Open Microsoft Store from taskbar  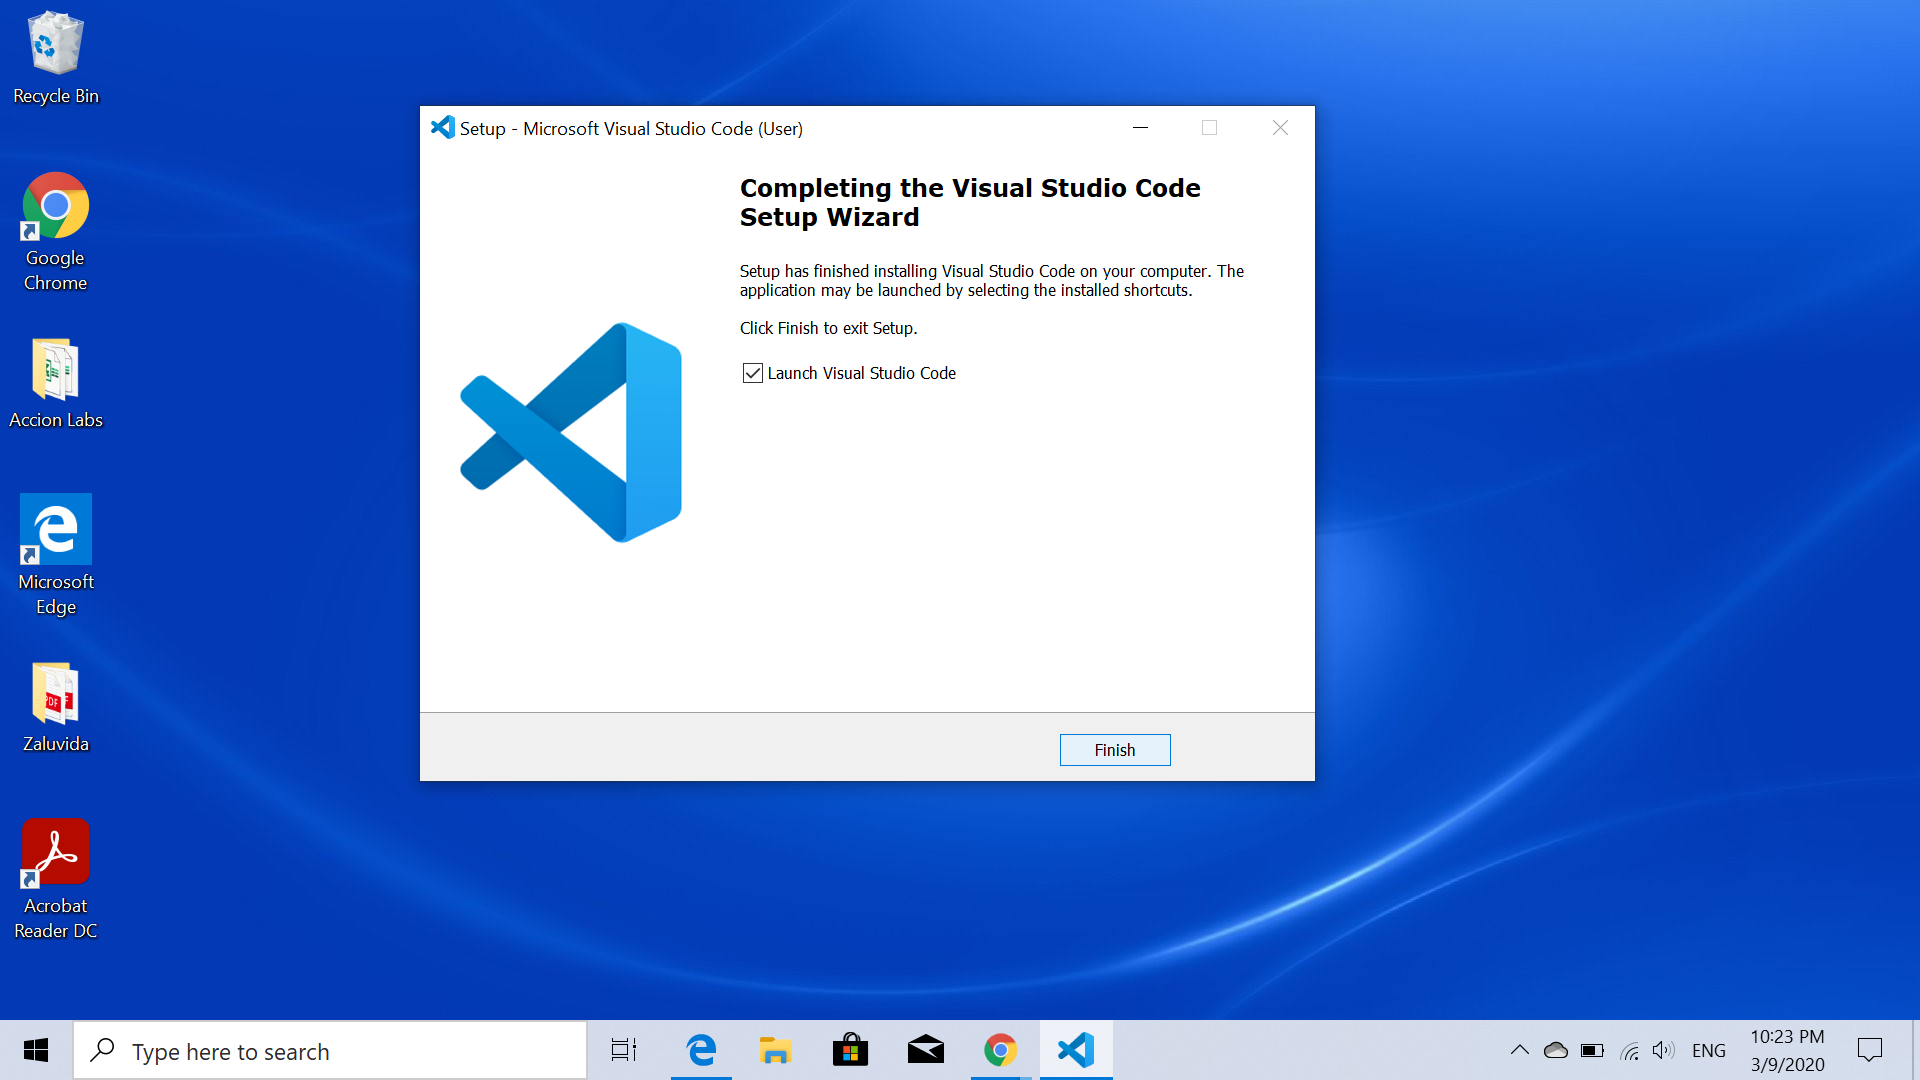(850, 1050)
